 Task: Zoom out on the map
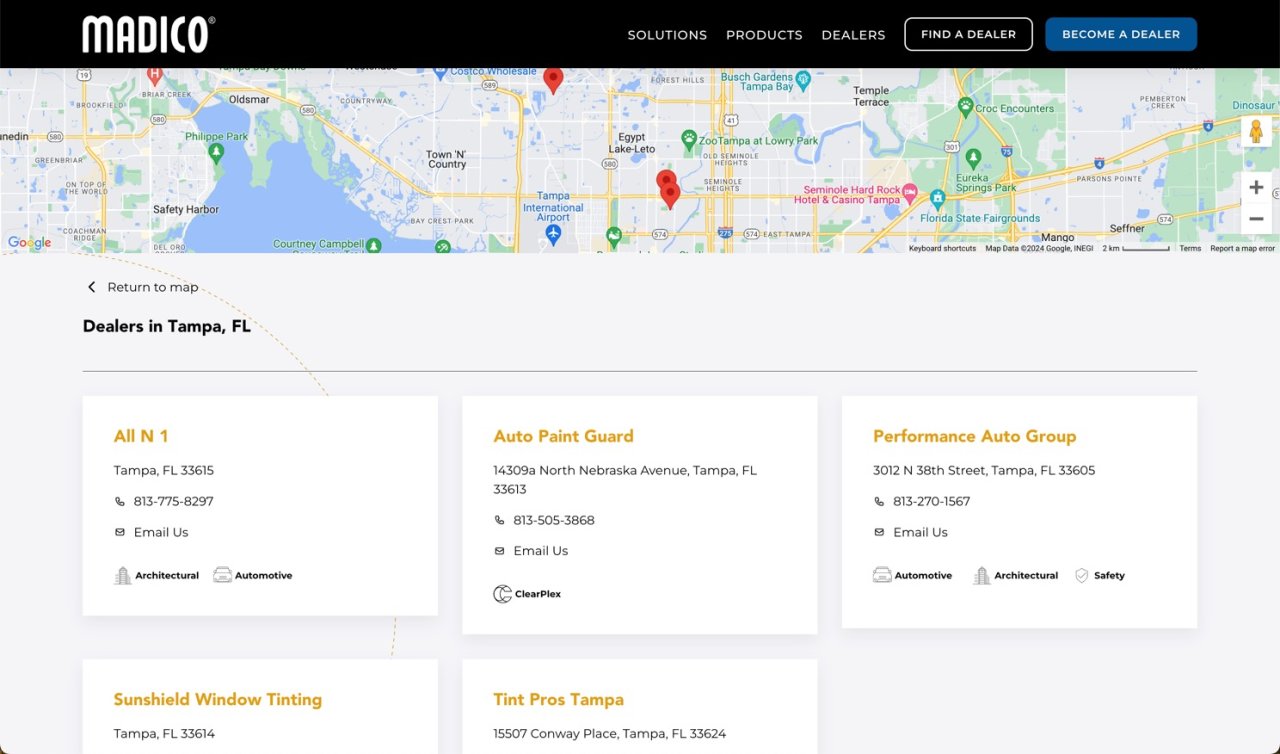click(x=1256, y=219)
